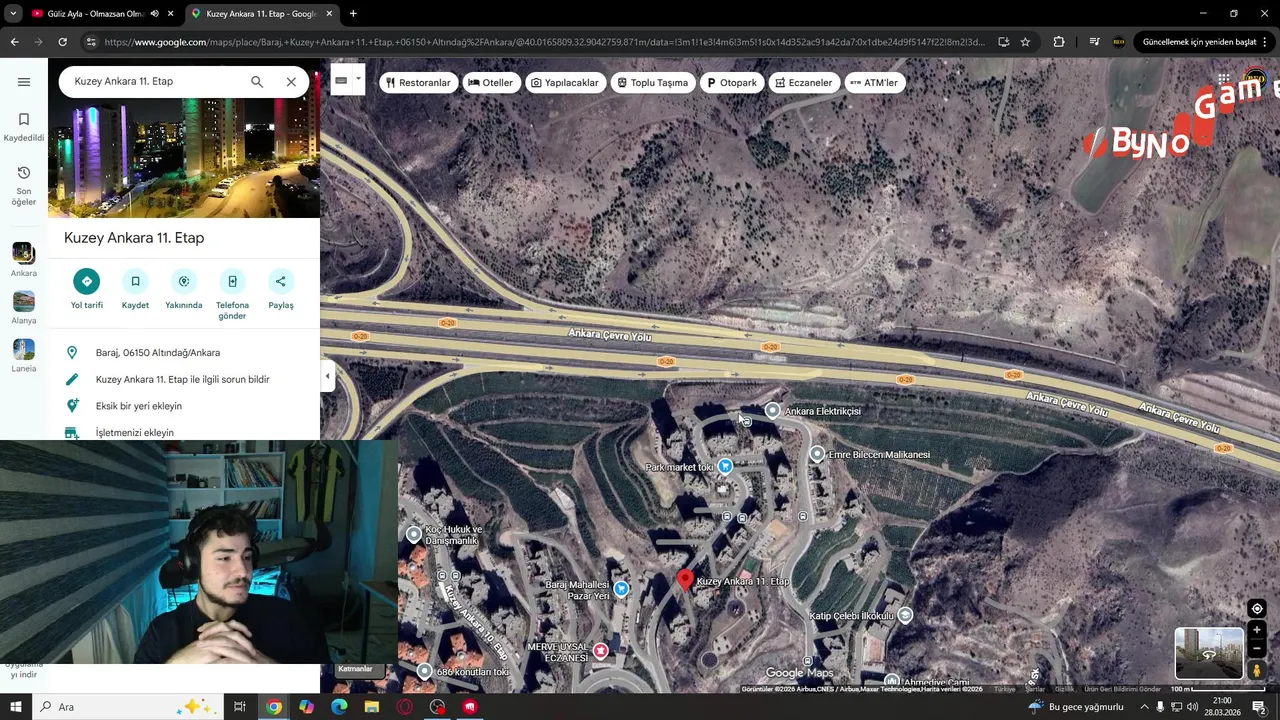Screen dimensions: 1280x720
Task: Reload the page
Action: click(x=62, y=42)
